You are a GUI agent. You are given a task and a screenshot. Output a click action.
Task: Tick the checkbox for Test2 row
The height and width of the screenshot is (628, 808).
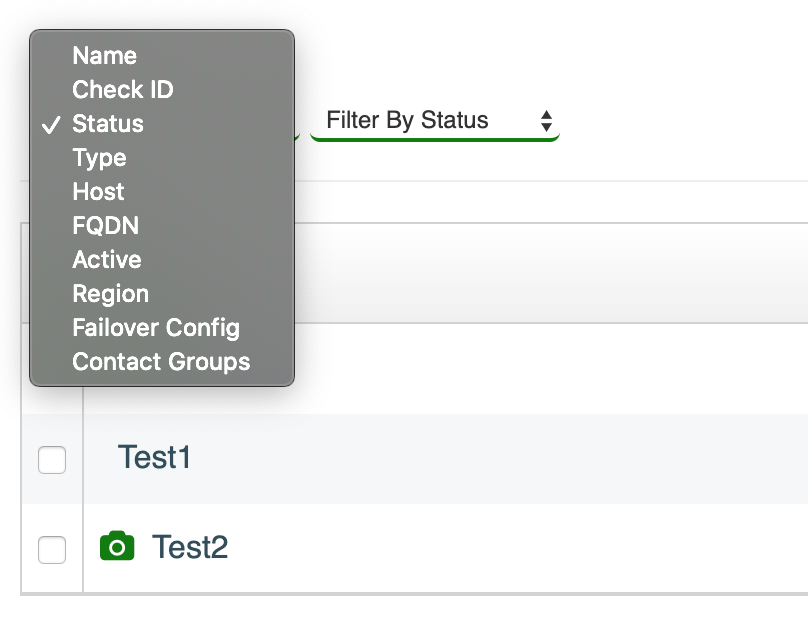pyautogui.click(x=52, y=550)
